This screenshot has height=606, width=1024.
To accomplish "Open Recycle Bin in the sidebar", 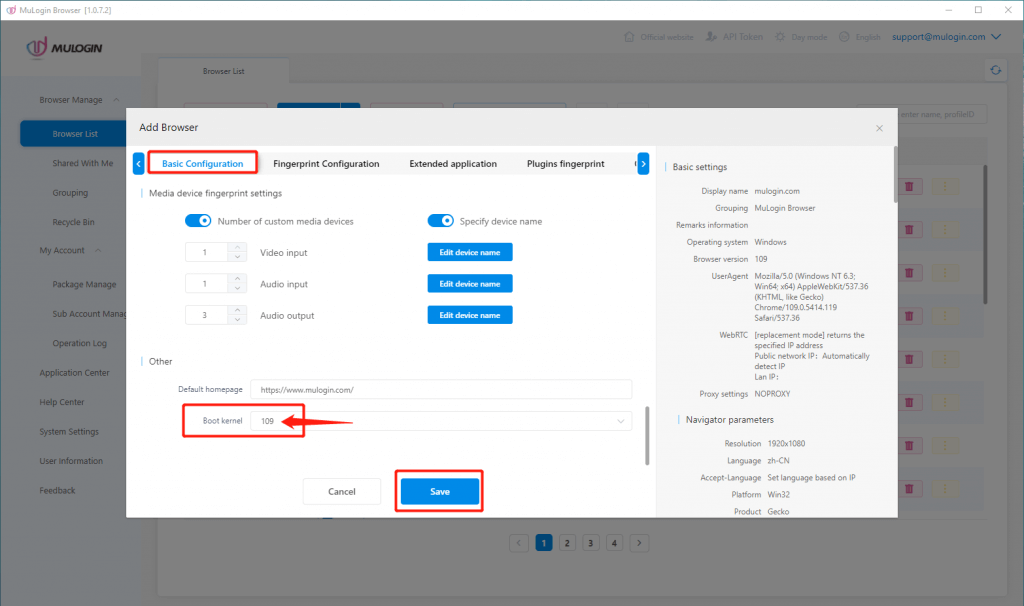I will pyautogui.click(x=73, y=222).
